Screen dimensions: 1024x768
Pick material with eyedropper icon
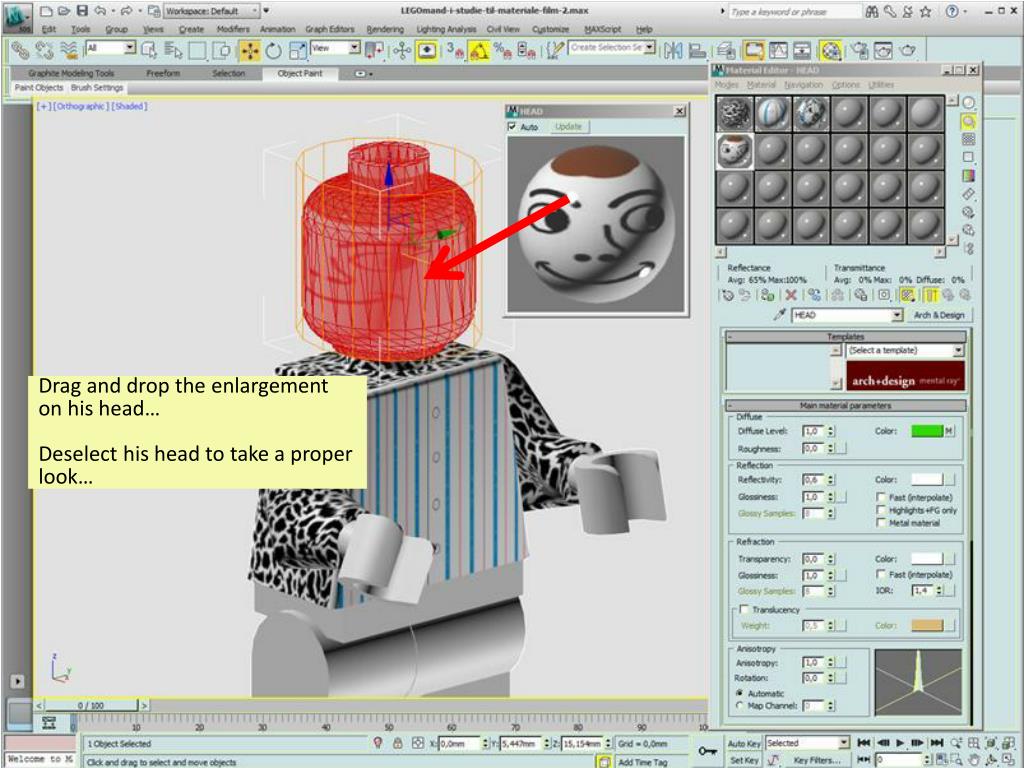coord(778,315)
